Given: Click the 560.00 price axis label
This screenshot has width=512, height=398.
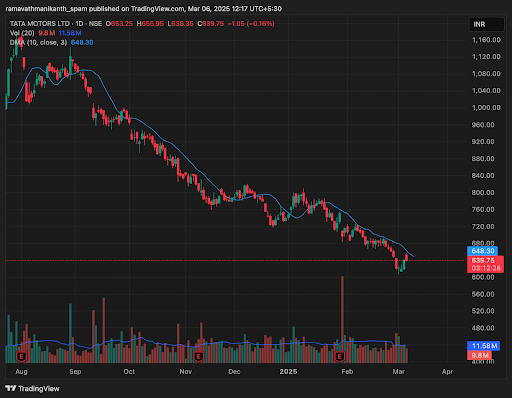Looking at the screenshot, I should (x=483, y=294).
